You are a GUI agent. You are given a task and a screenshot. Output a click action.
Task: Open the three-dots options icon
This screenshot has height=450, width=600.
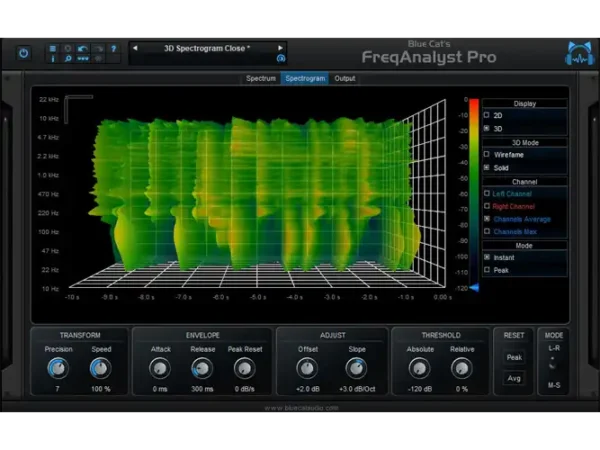[x=83, y=59]
